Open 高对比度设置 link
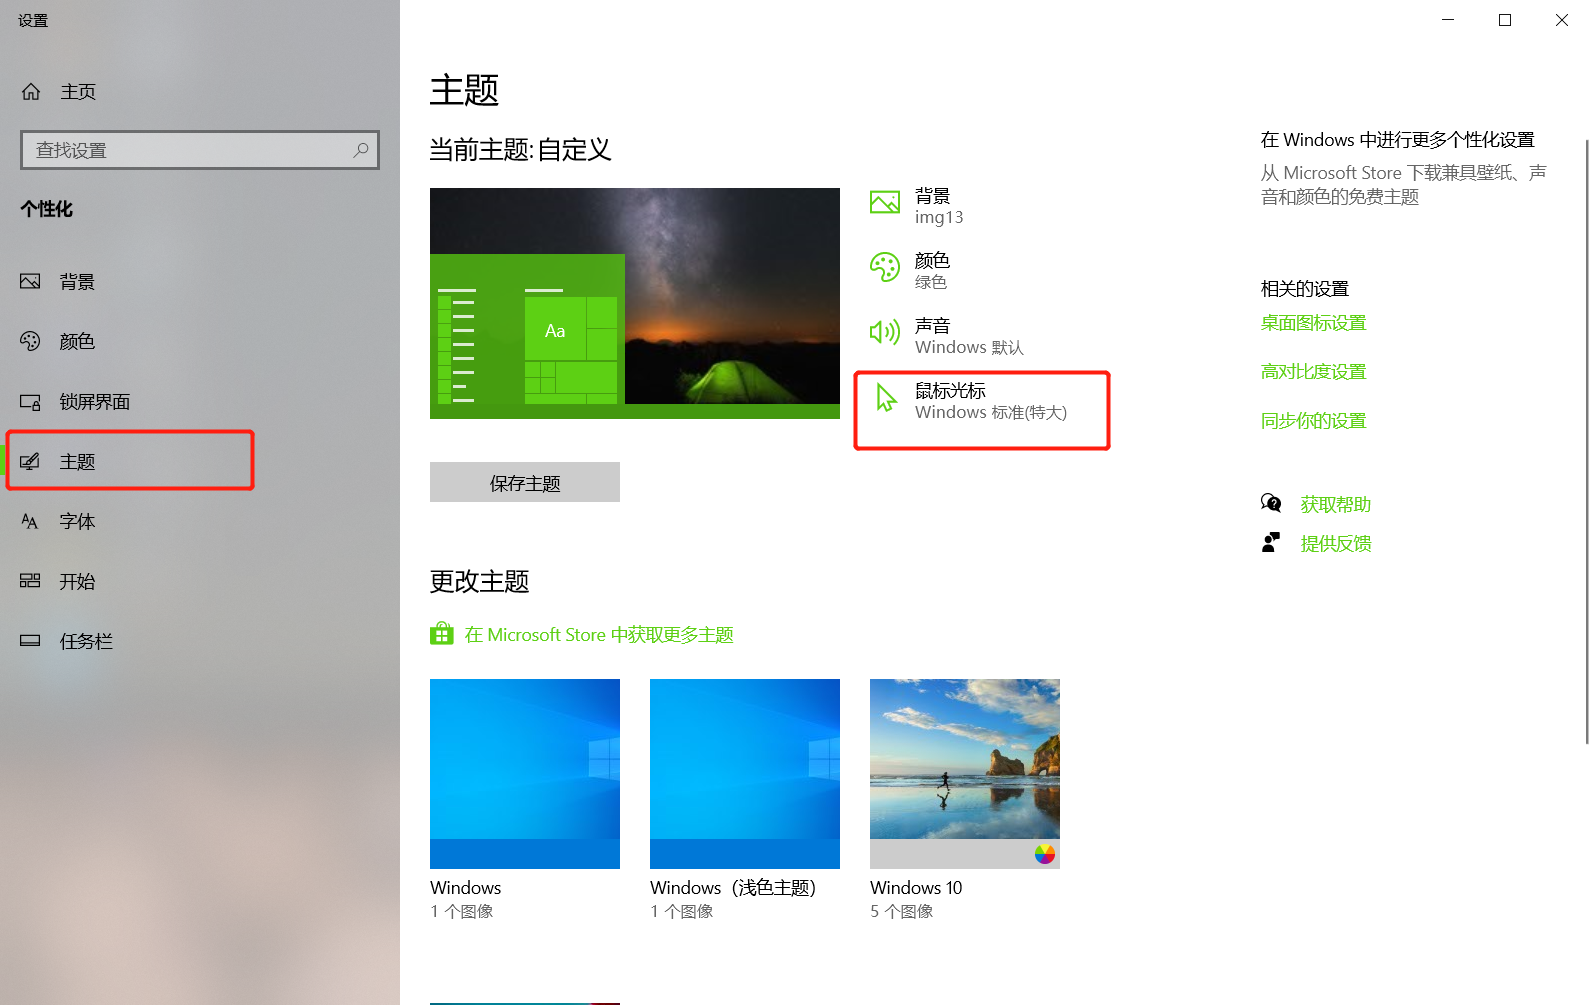Image resolution: width=1591 pixels, height=1005 pixels. pyautogui.click(x=1313, y=372)
